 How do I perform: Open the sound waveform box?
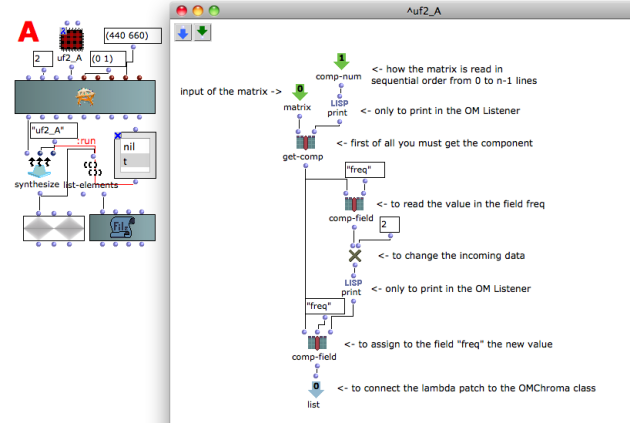pyautogui.click(x=54, y=228)
